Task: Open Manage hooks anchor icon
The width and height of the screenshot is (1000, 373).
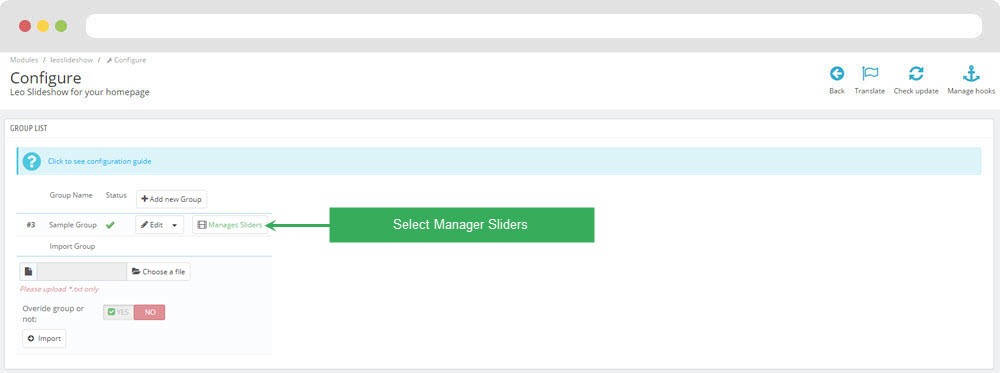Action: [971, 73]
